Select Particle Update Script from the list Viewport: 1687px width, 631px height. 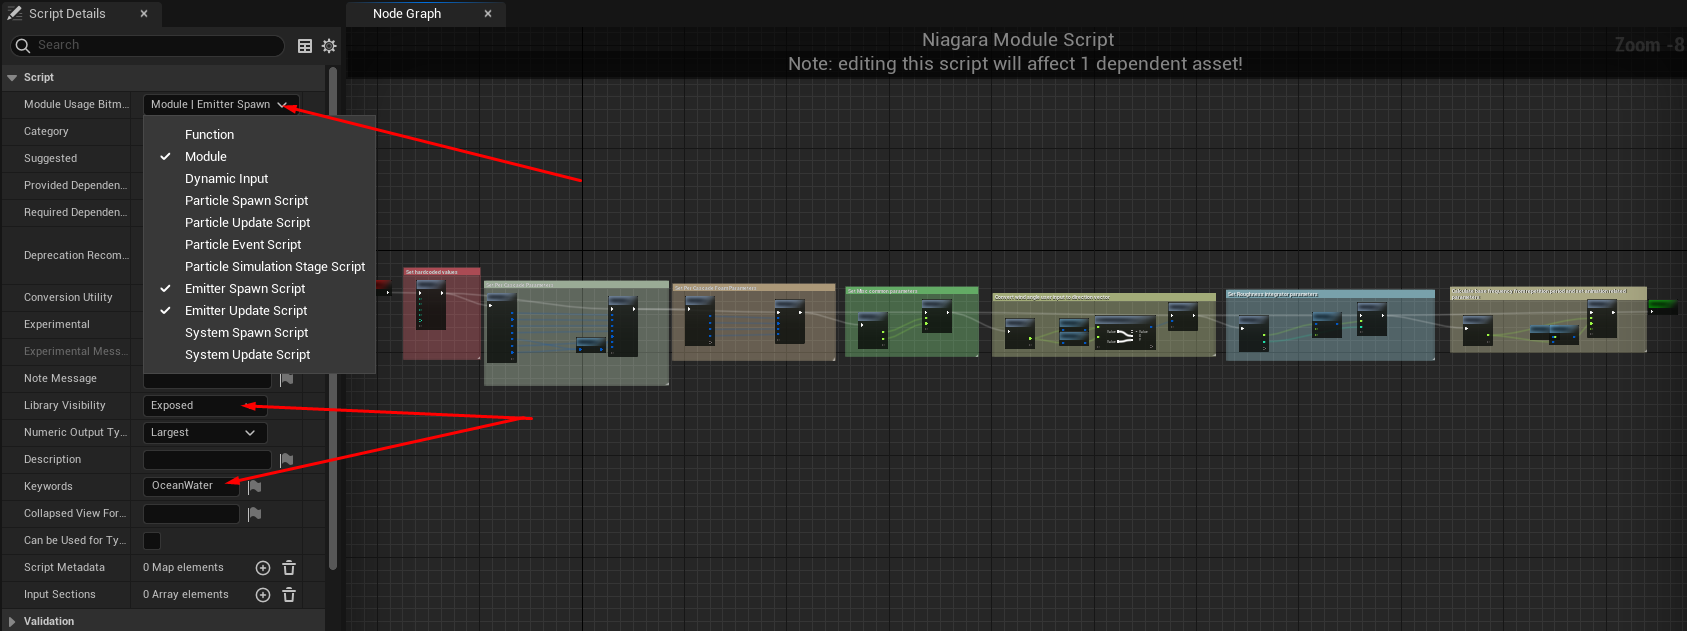tap(247, 223)
